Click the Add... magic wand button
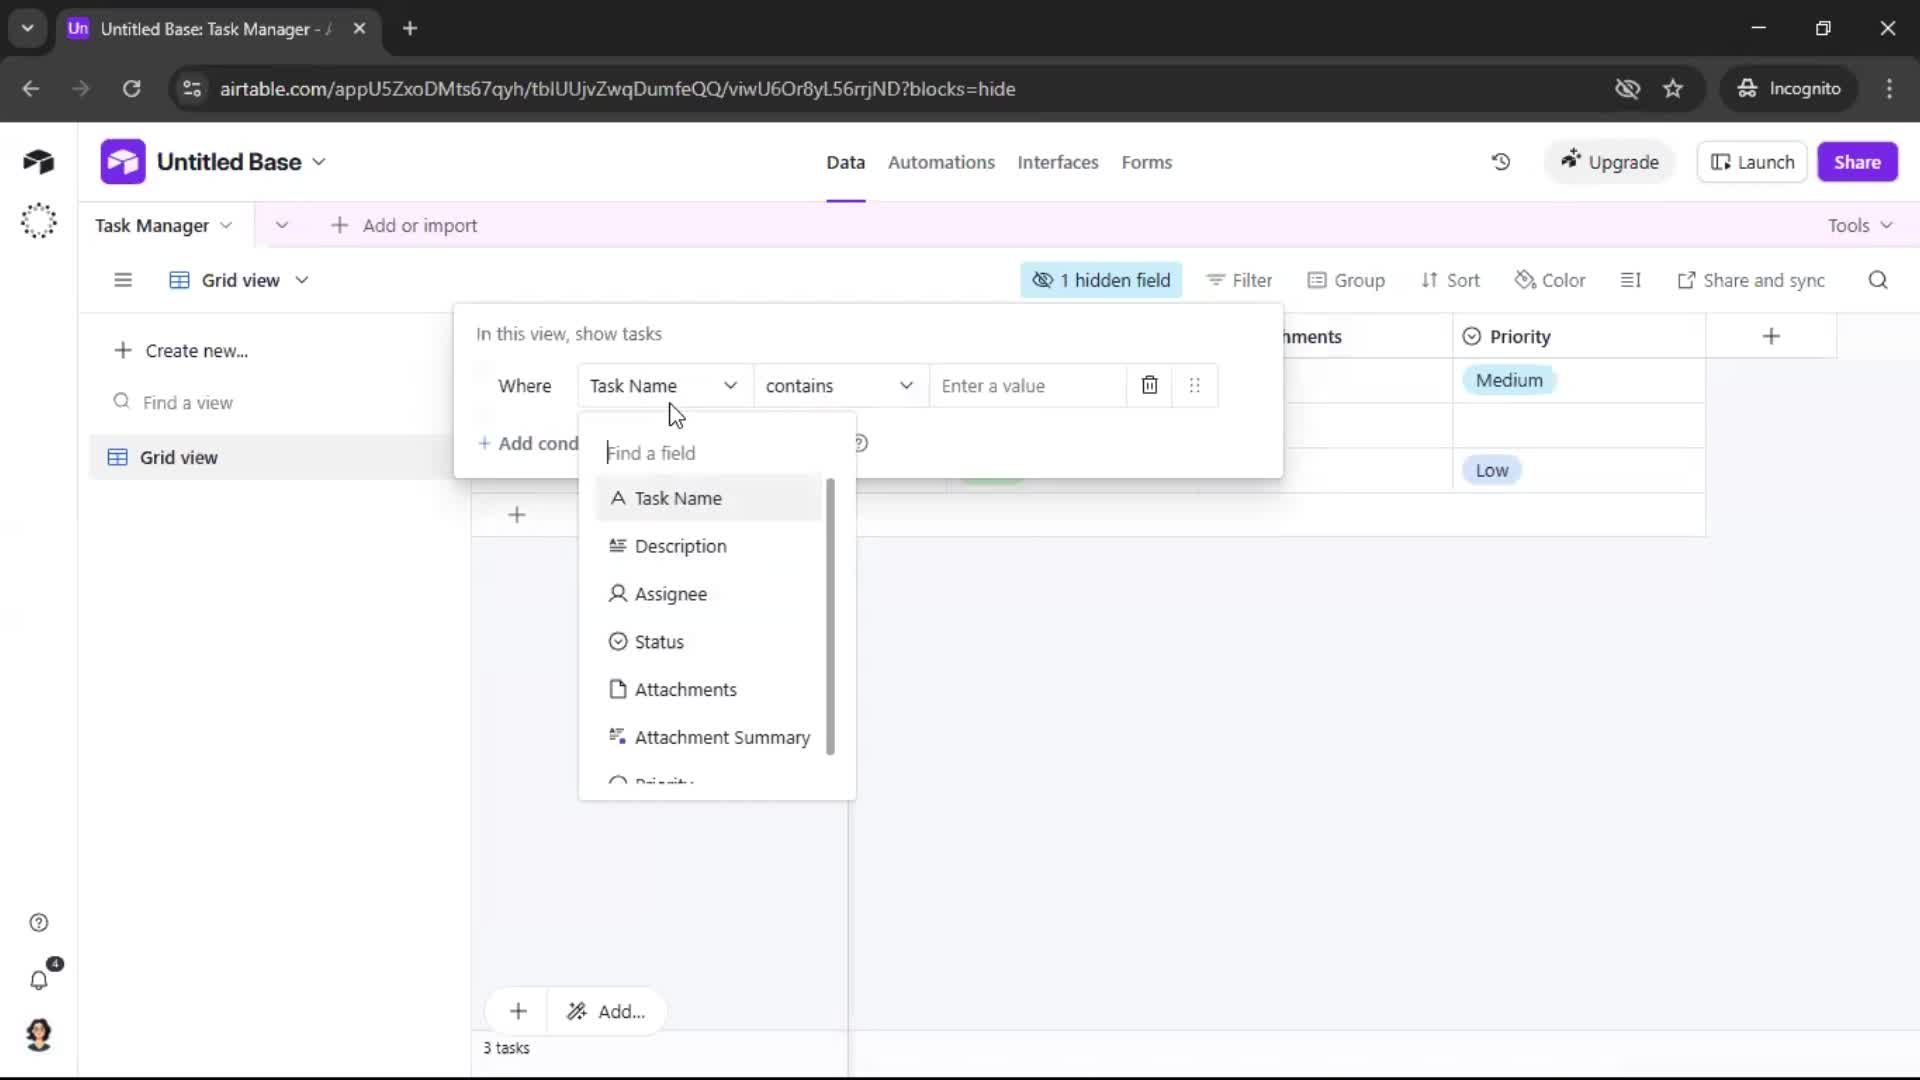This screenshot has width=1920, height=1080. [x=606, y=1011]
